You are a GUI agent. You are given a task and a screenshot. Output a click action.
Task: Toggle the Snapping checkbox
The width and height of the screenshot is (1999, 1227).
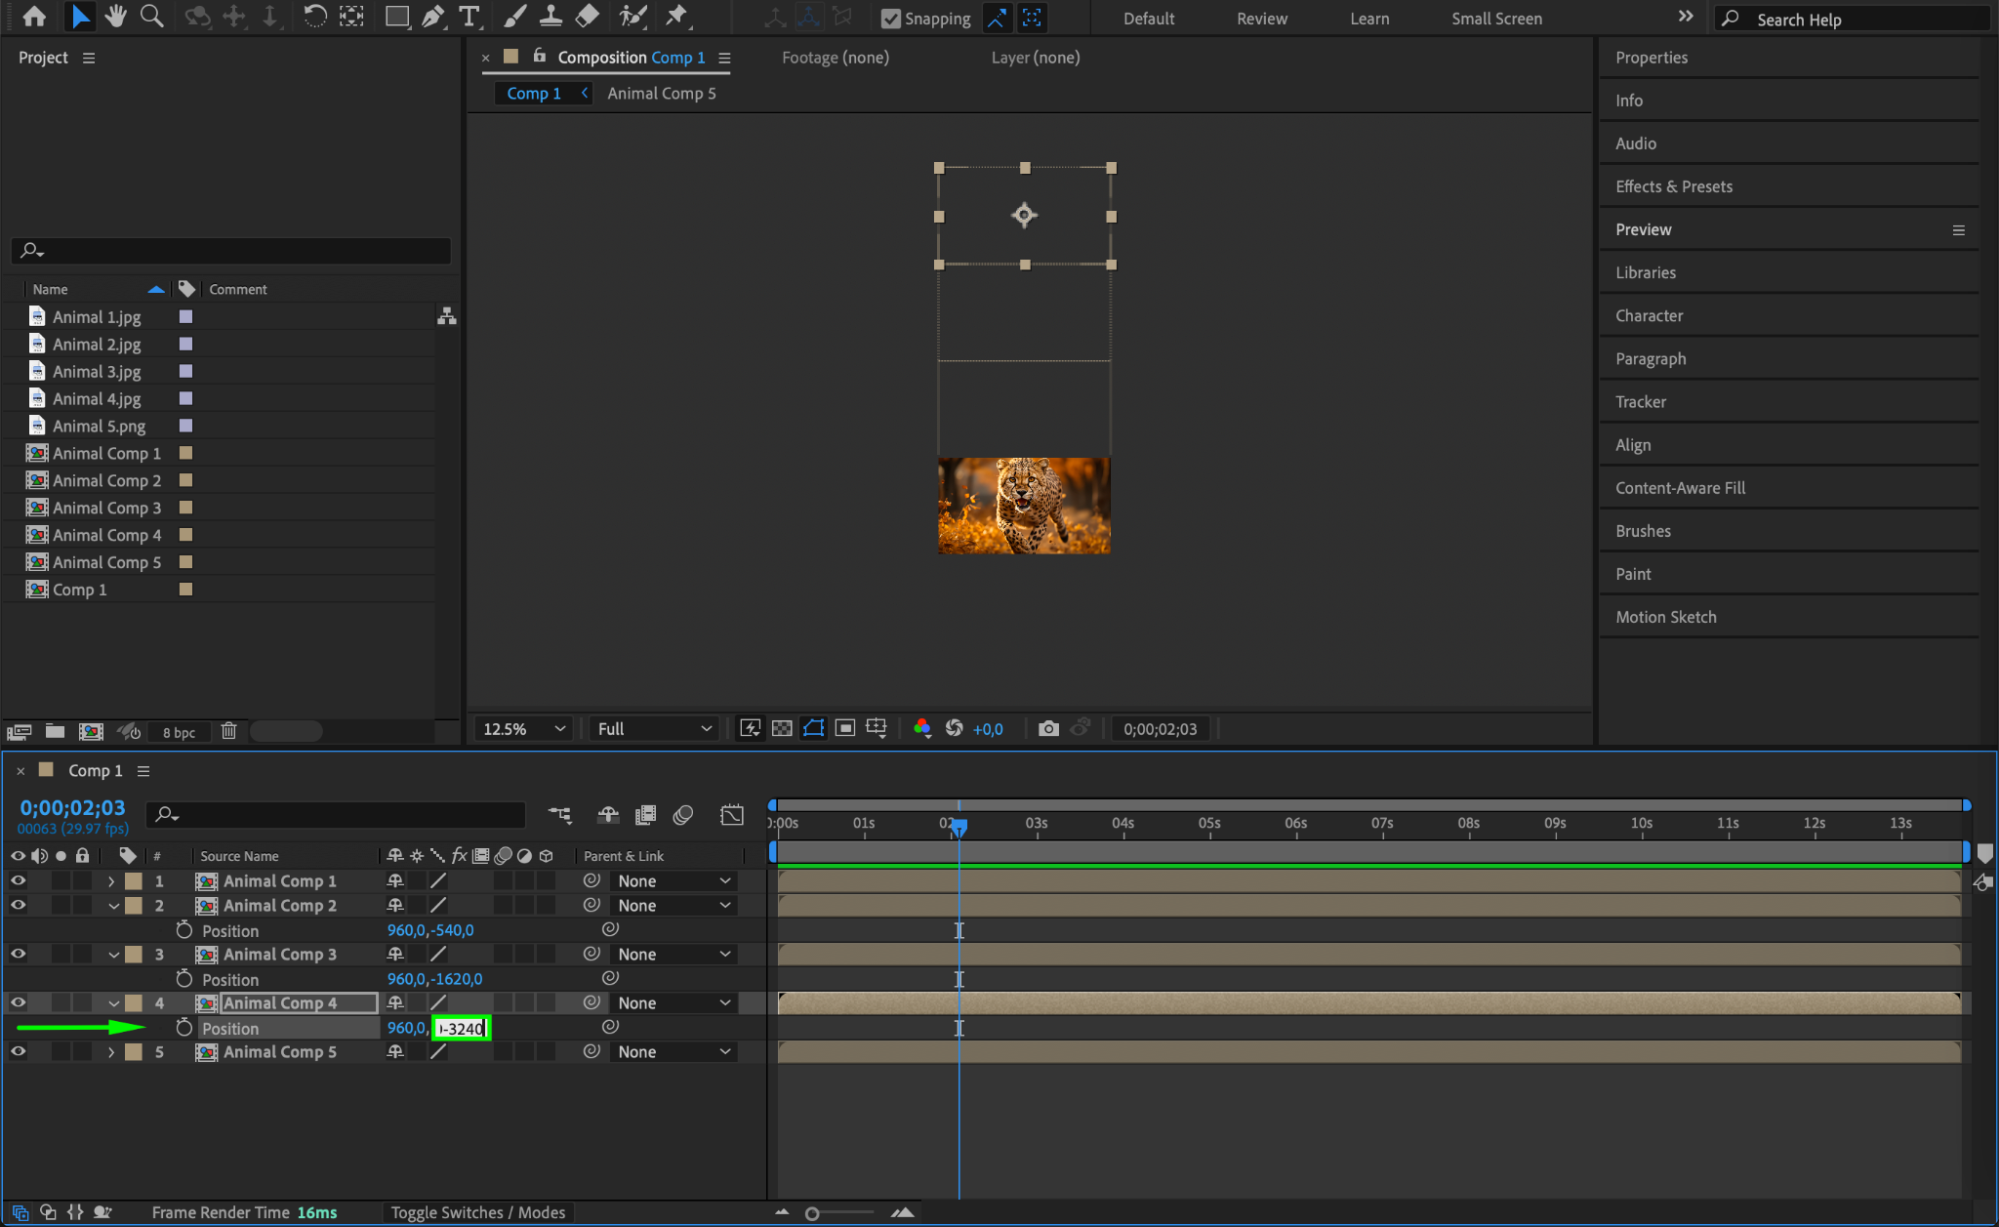(x=890, y=18)
